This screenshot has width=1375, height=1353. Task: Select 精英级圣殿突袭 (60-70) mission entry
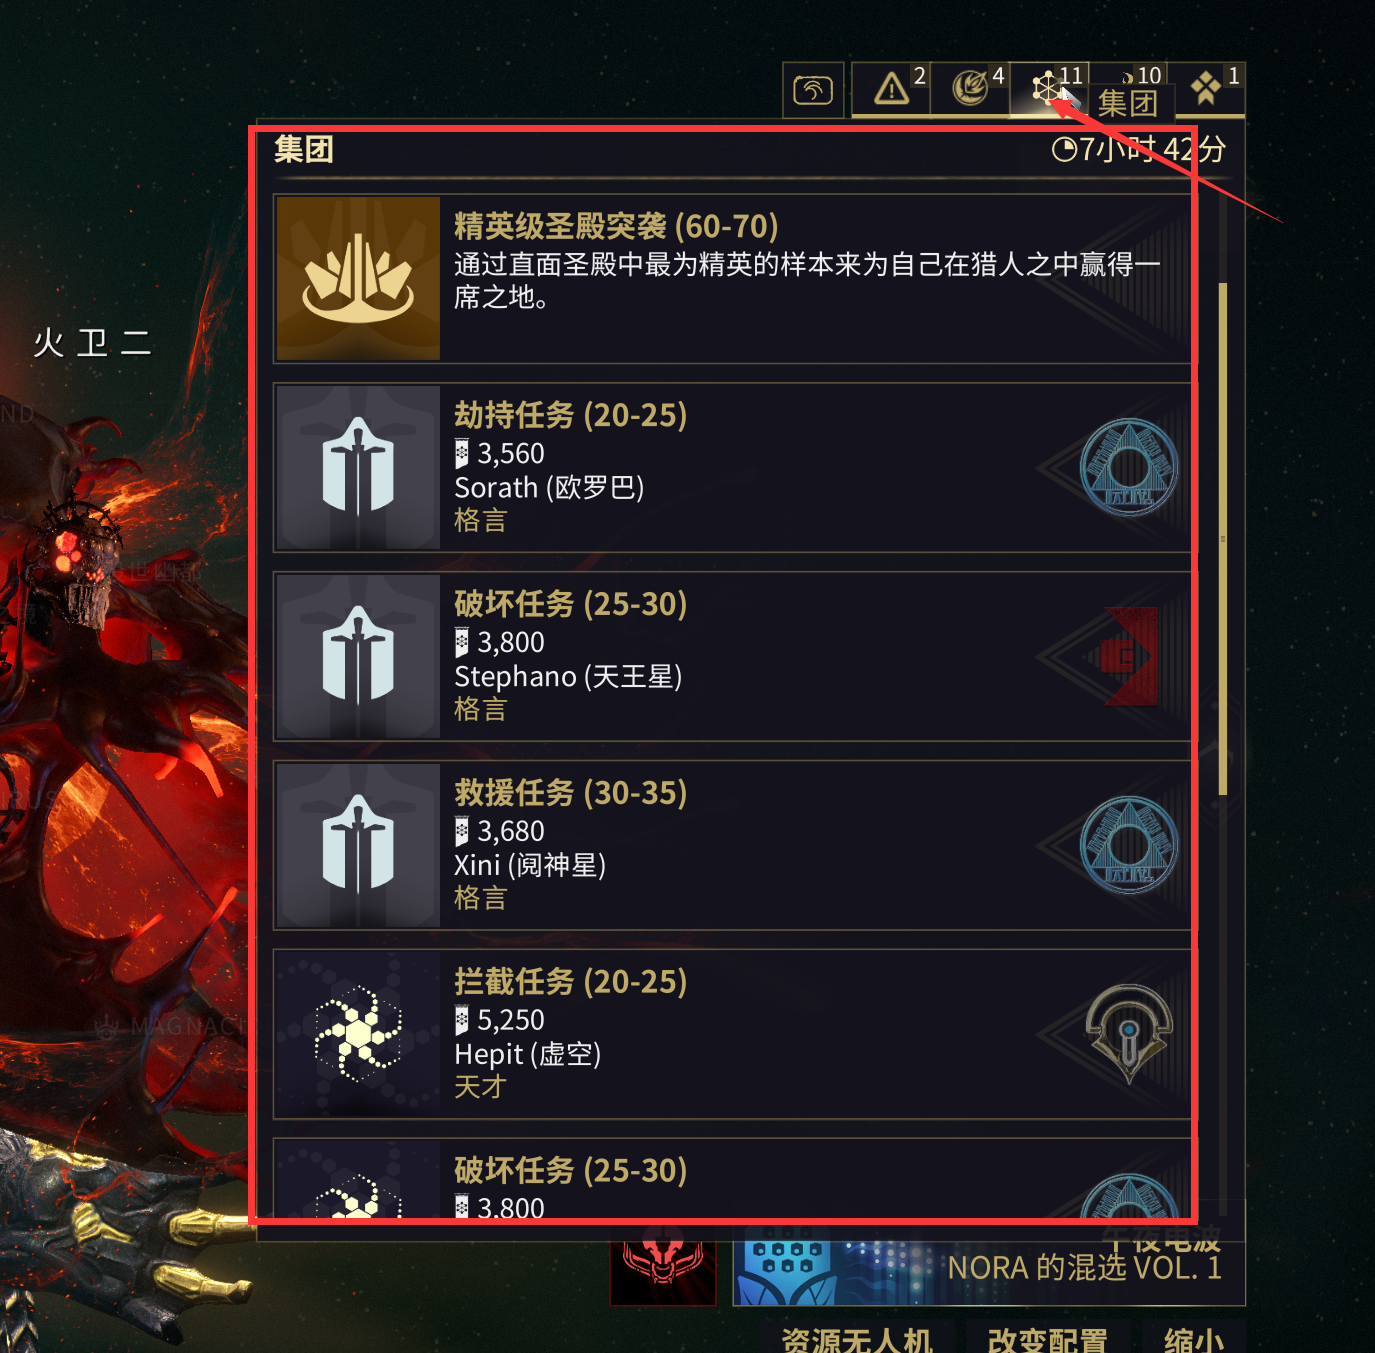coord(732,279)
